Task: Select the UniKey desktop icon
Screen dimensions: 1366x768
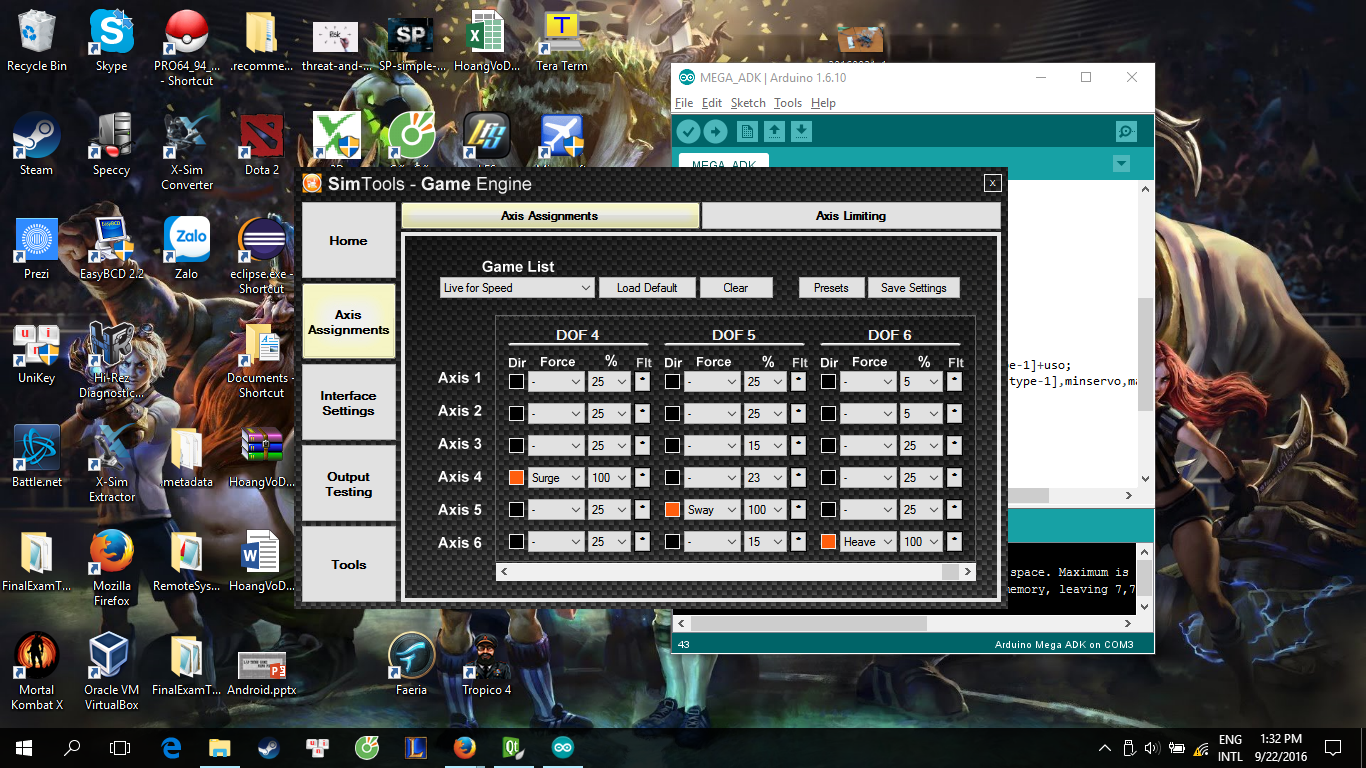Action: pyautogui.click(x=37, y=353)
